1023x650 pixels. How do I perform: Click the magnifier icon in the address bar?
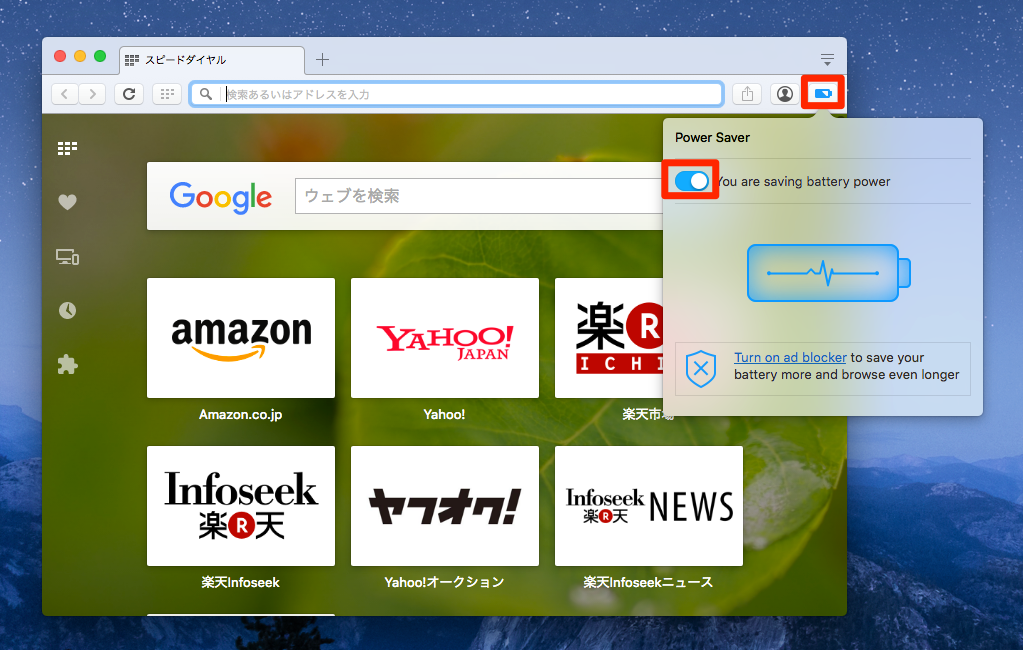coord(206,94)
